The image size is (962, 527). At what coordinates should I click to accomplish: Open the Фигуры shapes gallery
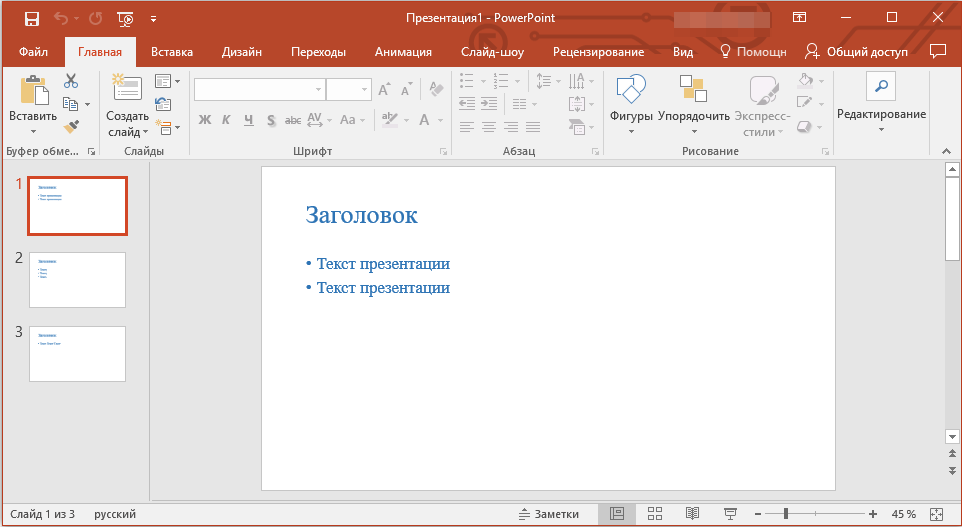[631, 104]
